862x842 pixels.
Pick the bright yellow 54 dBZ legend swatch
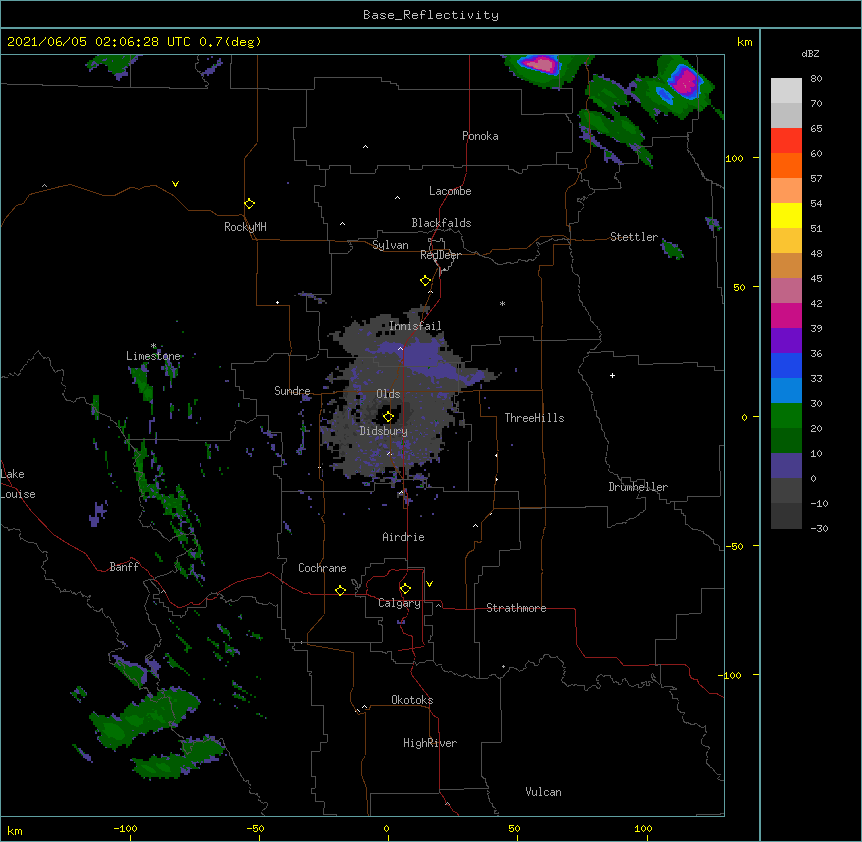coord(786,215)
